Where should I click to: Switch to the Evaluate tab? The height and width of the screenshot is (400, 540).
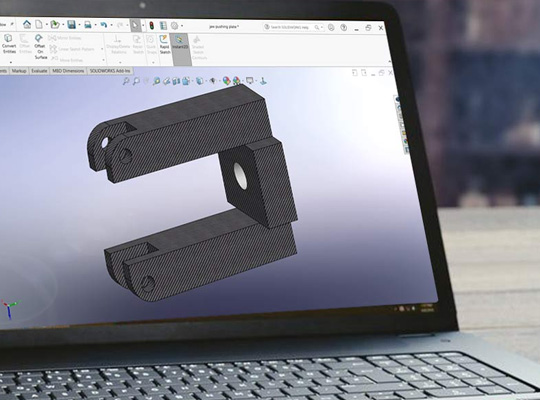click(x=39, y=71)
